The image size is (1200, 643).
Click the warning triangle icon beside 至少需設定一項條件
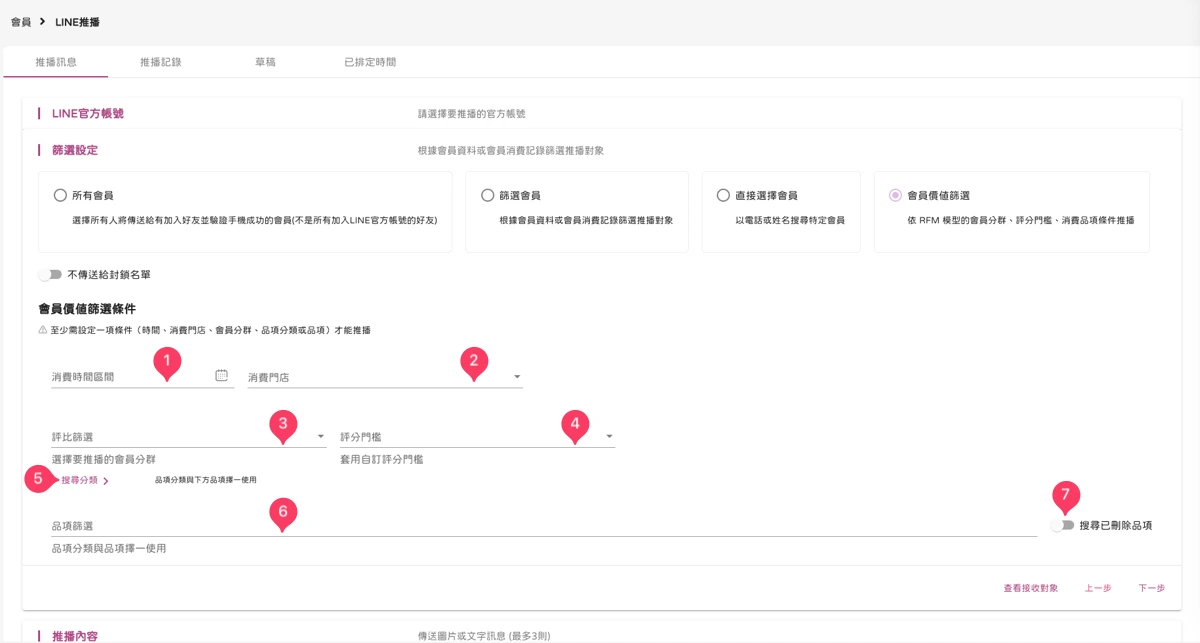(x=42, y=330)
